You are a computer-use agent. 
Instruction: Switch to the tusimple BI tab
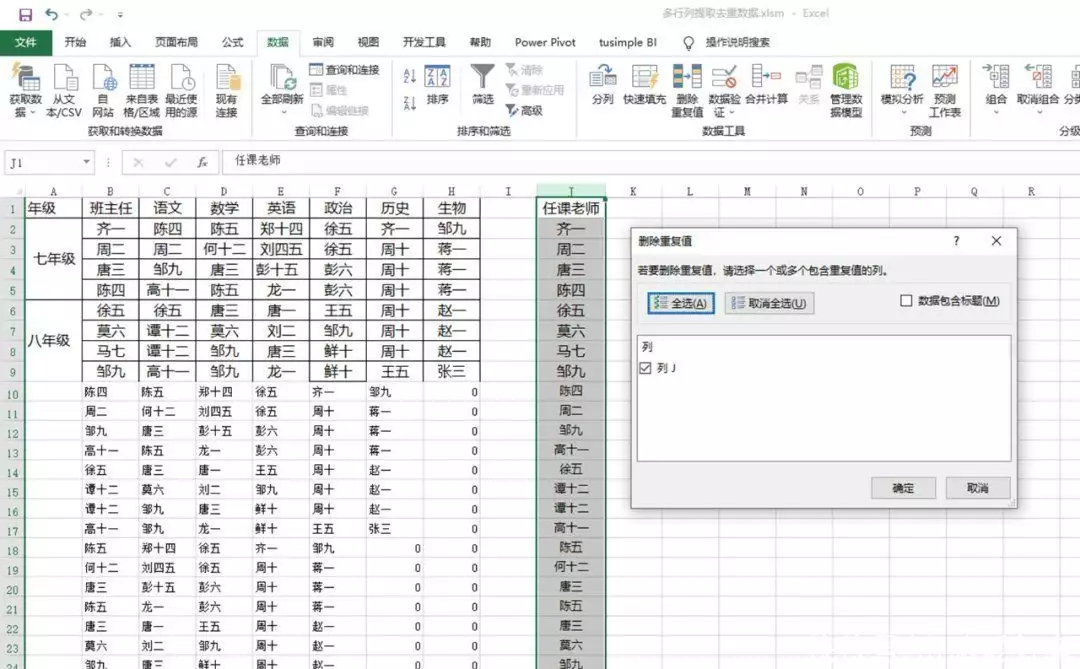click(x=627, y=43)
